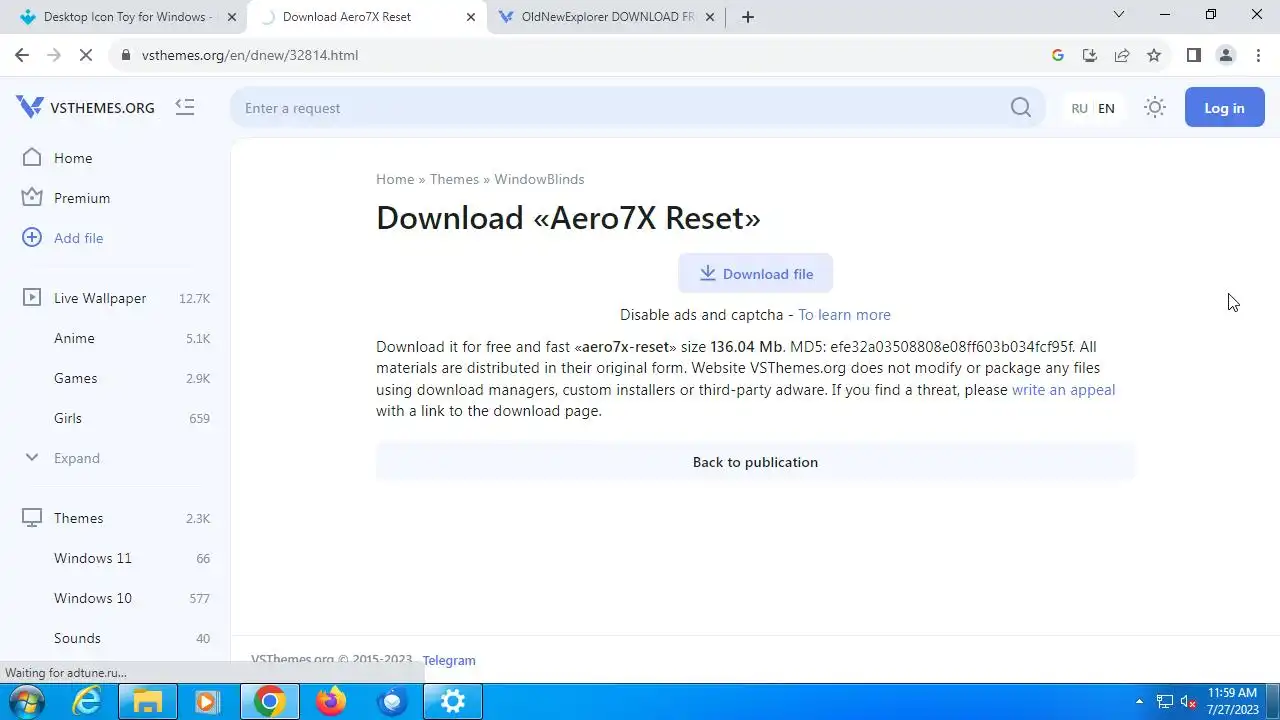The width and height of the screenshot is (1280, 720).
Task: Close the Download Aero7X Reset tab
Action: pos(471,17)
